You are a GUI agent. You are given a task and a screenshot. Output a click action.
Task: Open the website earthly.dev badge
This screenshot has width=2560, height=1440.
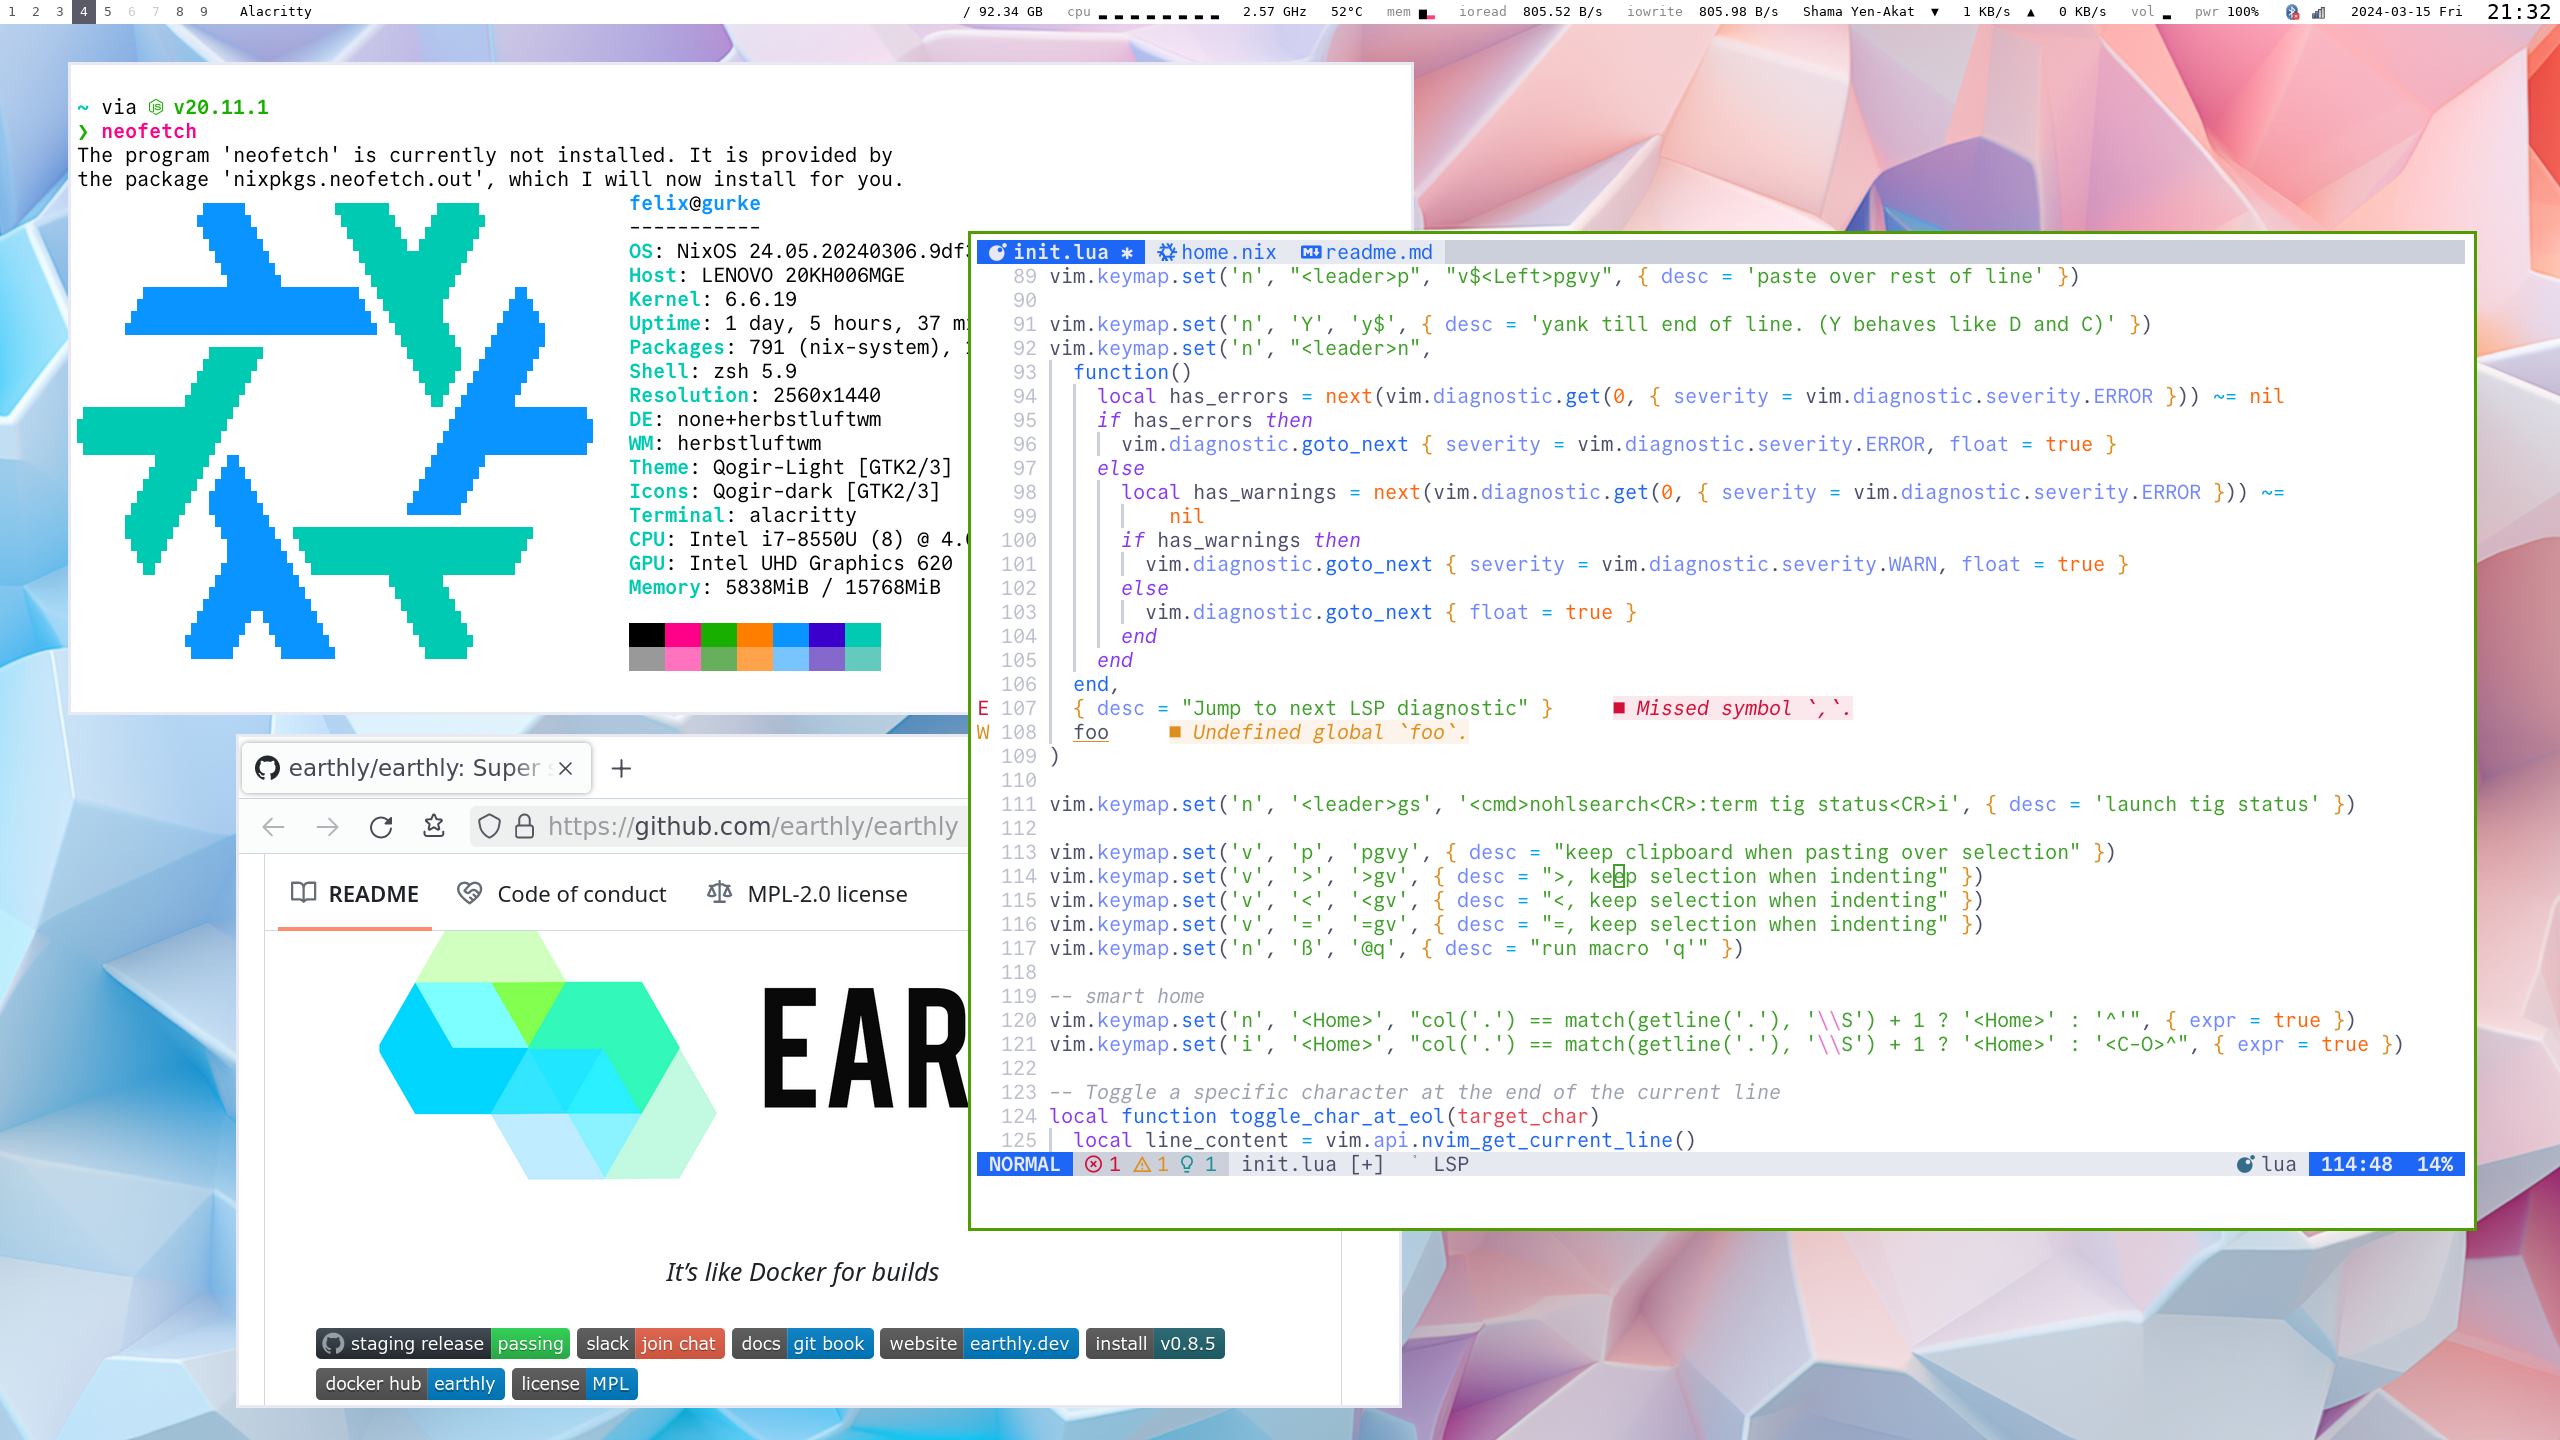pyautogui.click(x=979, y=1343)
